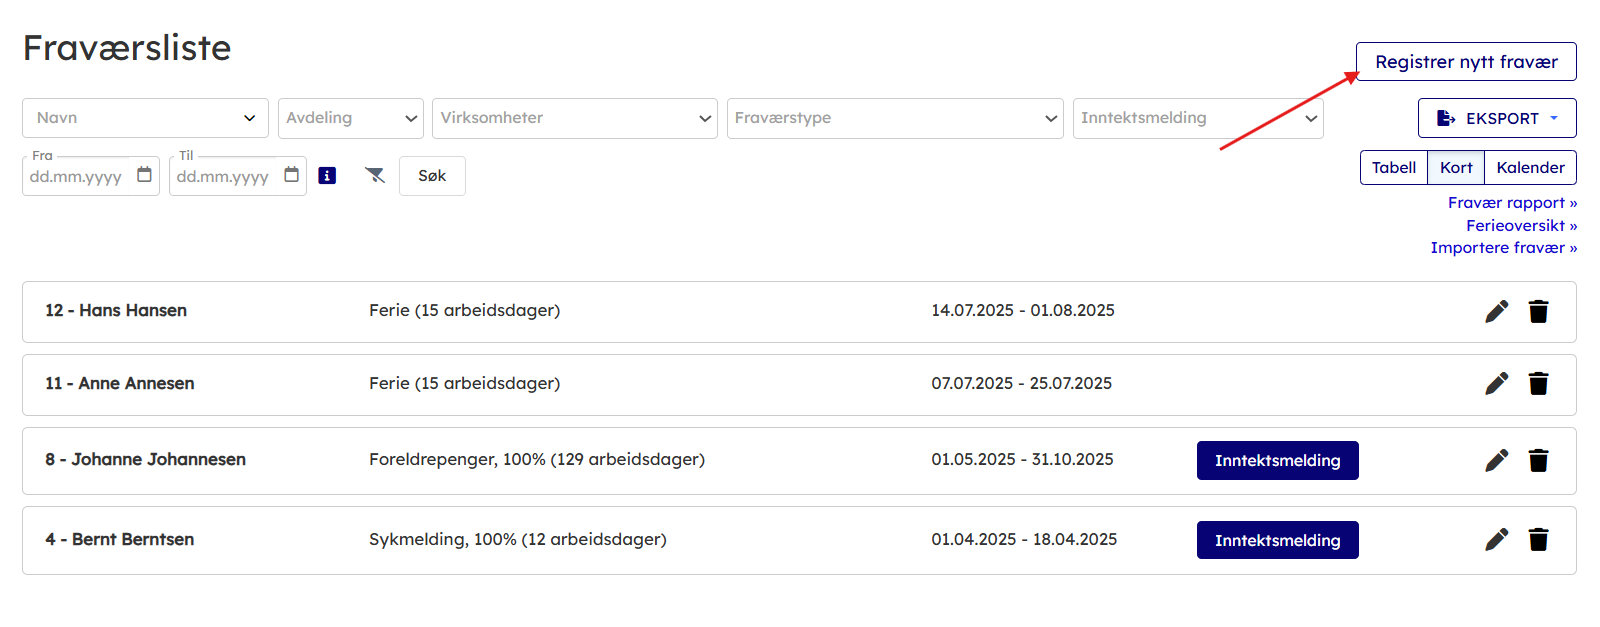Click the date info icon
The height and width of the screenshot is (627, 1600).
point(327,176)
